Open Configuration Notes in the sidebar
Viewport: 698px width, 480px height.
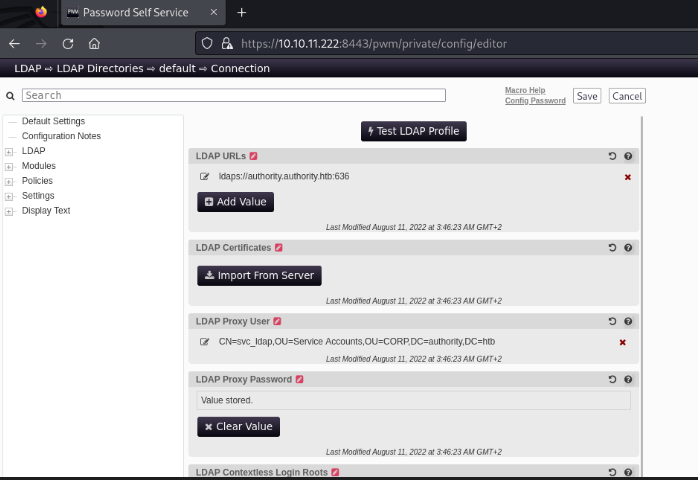(x=61, y=136)
